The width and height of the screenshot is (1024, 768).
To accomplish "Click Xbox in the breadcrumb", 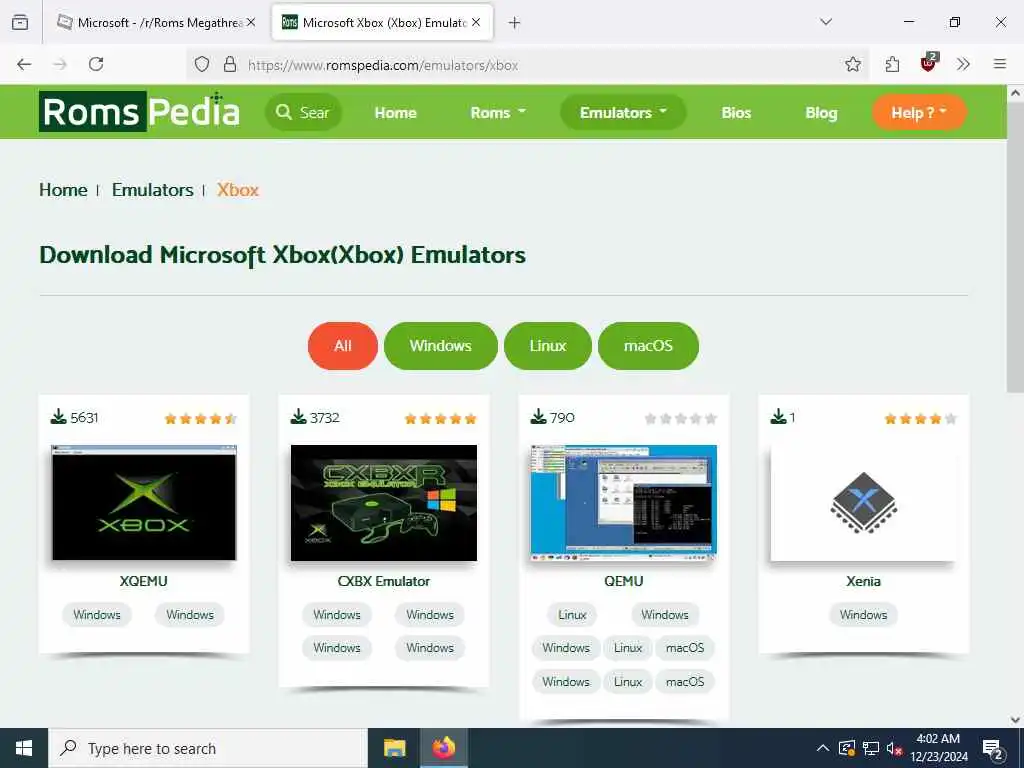I will (x=238, y=190).
